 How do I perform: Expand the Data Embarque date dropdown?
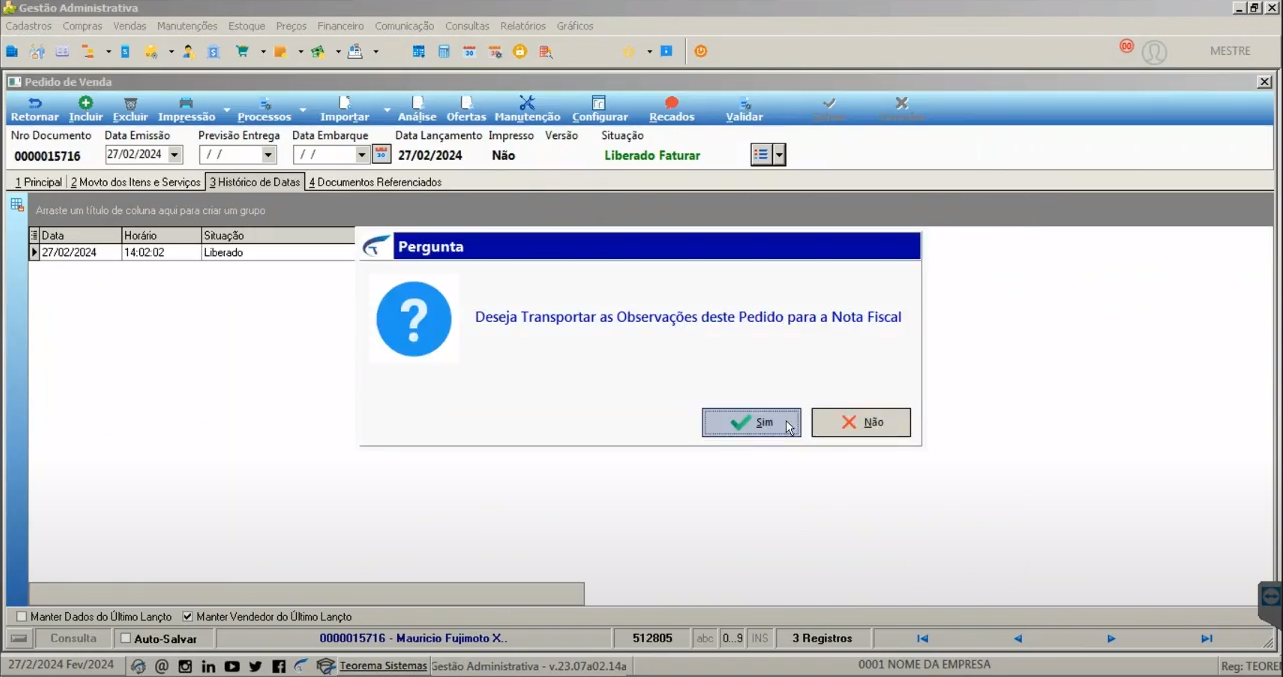(x=362, y=155)
